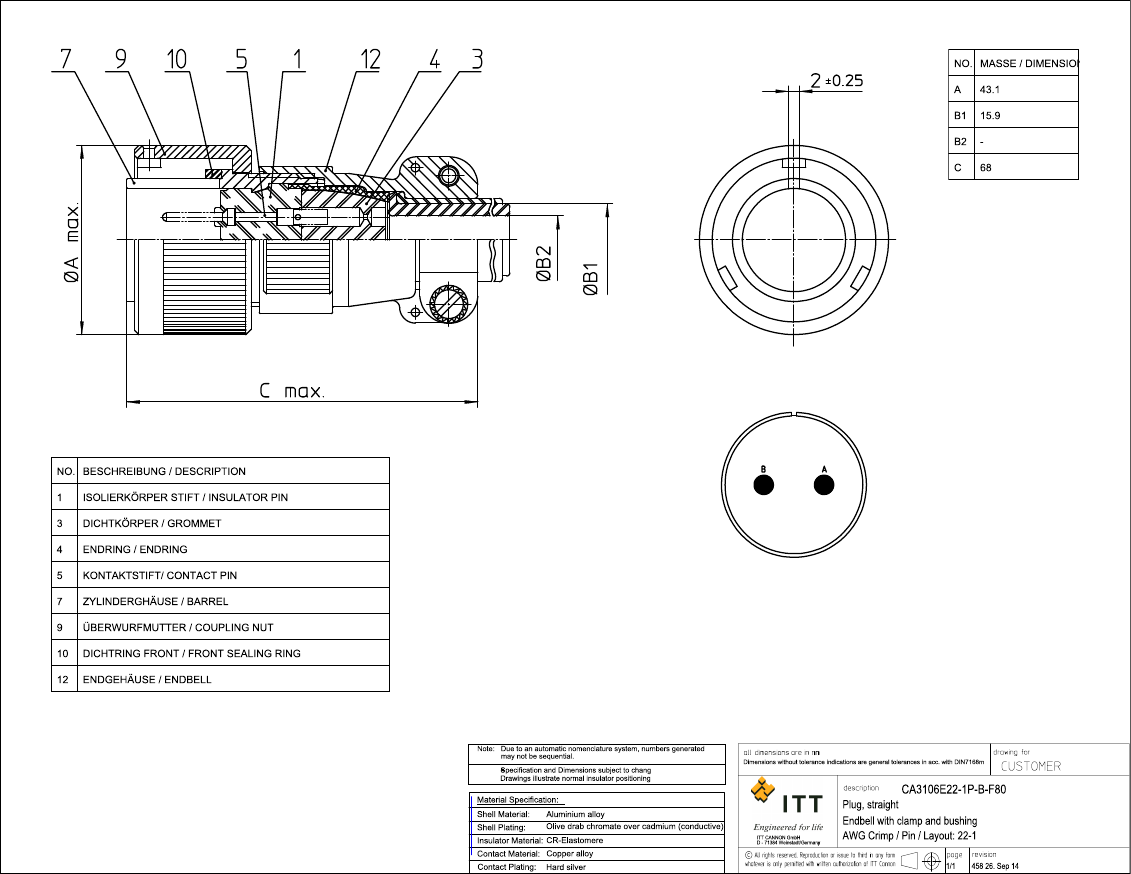Select the 'Olive drab chromate over cadmium' plating text
The height and width of the screenshot is (874, 1131).
[x=635, y=826]
